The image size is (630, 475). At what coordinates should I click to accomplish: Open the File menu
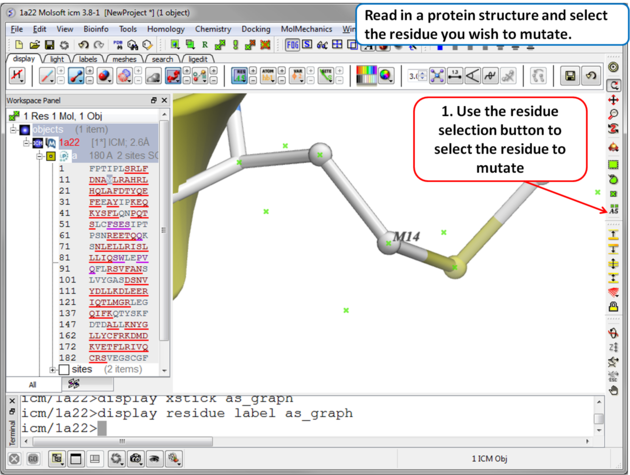(x=16, y=29)
